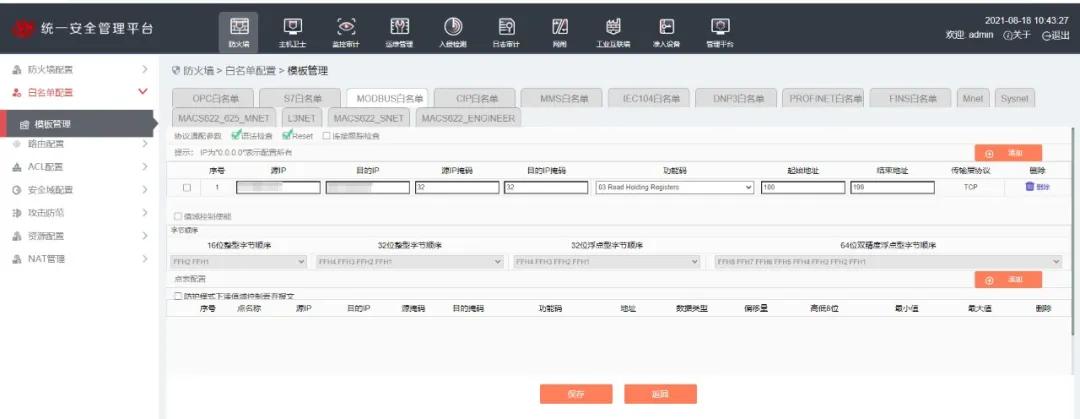The height and width of the screenshot is (419, 1080).
Task: Click the breadcrumb shield icon before 防火墙
Action: tap(175, 70)
